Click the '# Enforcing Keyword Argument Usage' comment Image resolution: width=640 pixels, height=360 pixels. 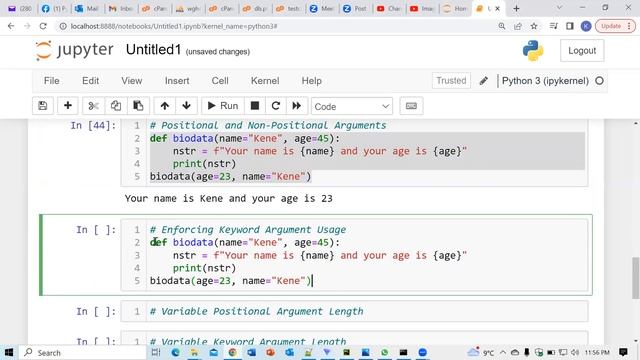pyautogui.click(x=248, y=230)
